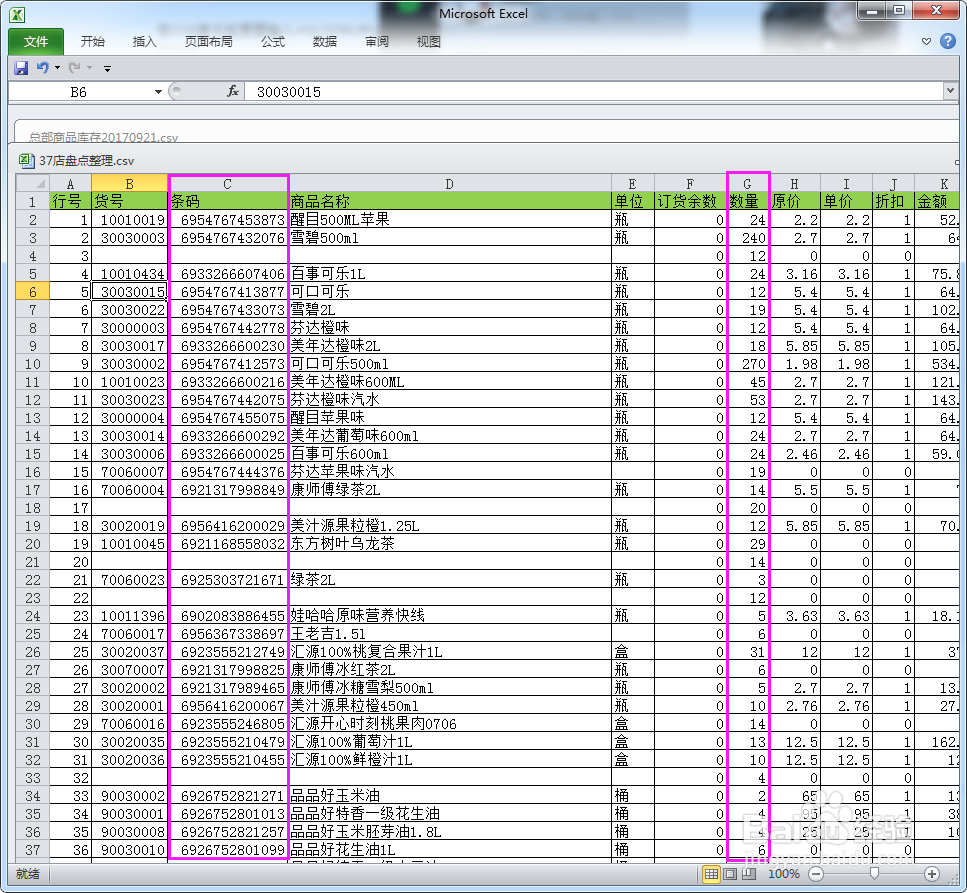Select column D header

click(450, 184)
